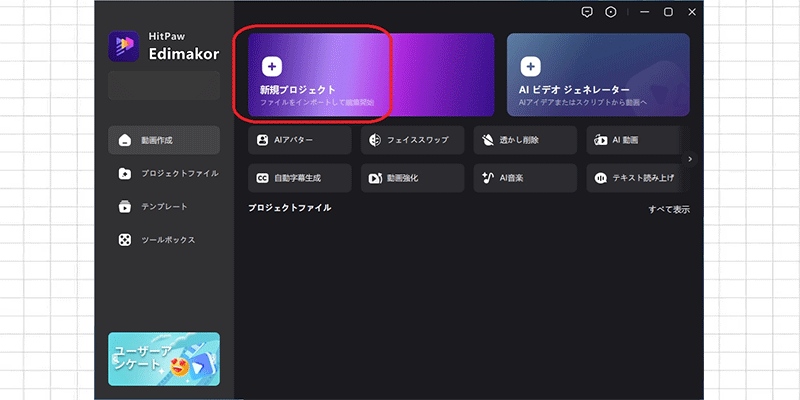Launch the AI音楽 tool
The height and width of the screenshot is (400, 800).
click(x=525, y=178)
